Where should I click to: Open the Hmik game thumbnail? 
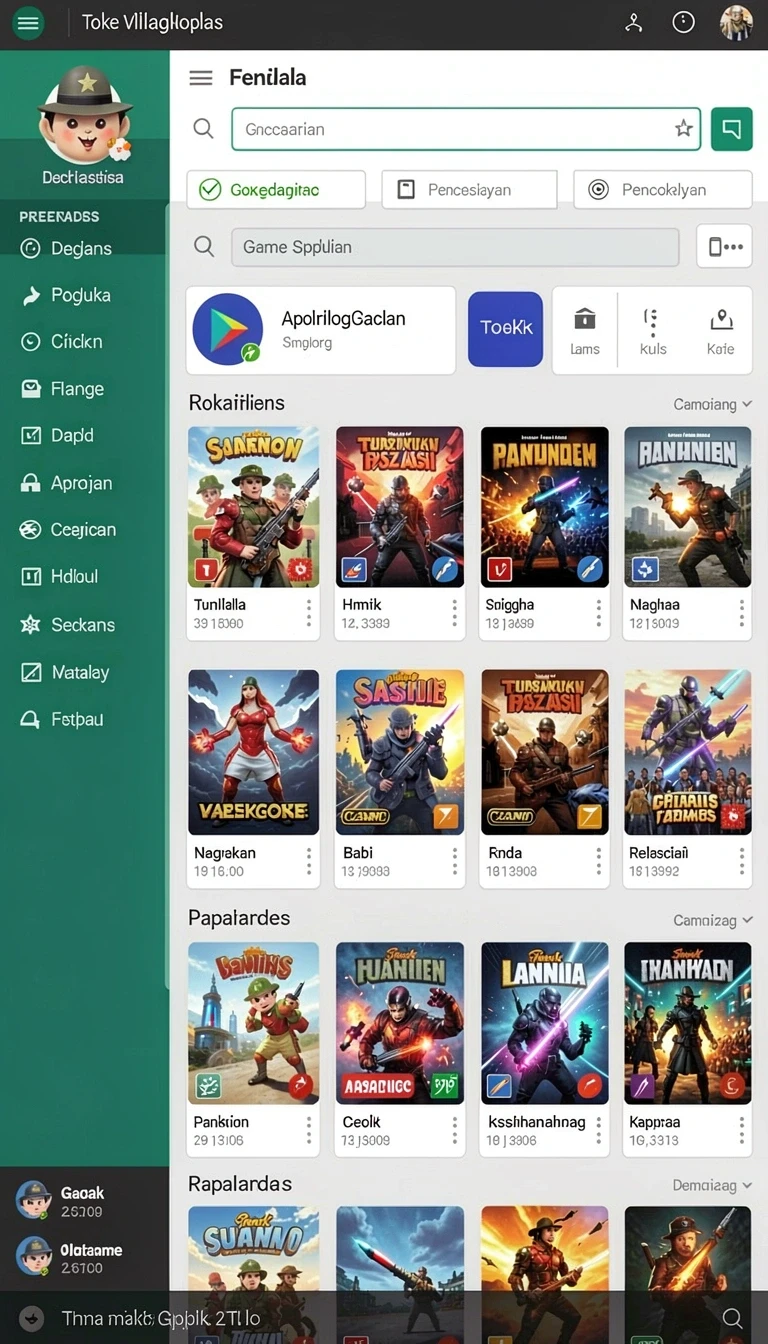coord(400,507)
